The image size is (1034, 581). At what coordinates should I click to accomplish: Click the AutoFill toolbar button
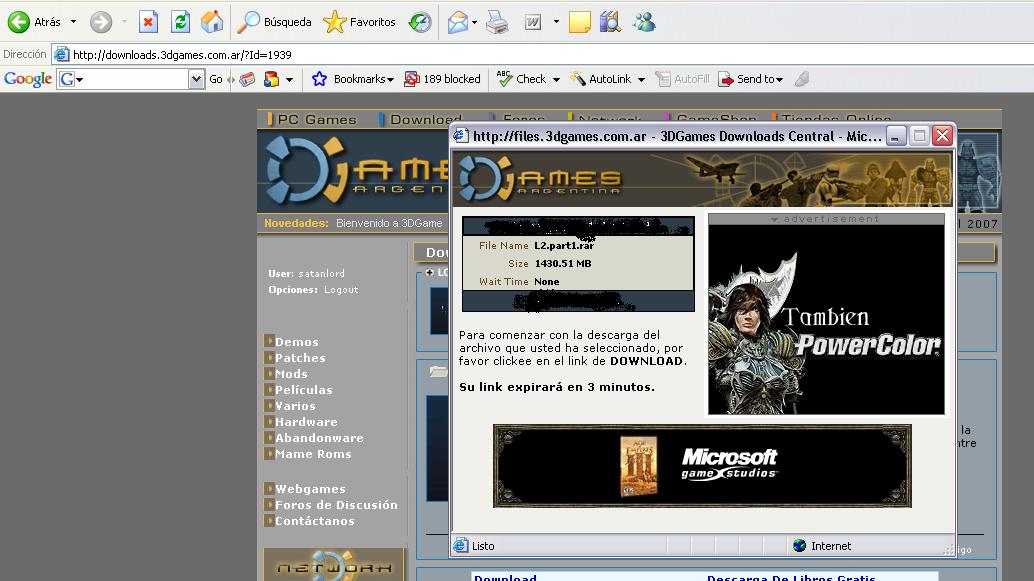[682, 79]
